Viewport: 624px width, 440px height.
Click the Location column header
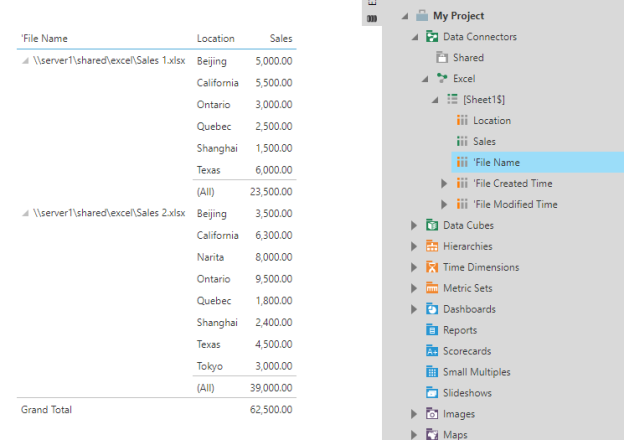(x=216, y=39)
